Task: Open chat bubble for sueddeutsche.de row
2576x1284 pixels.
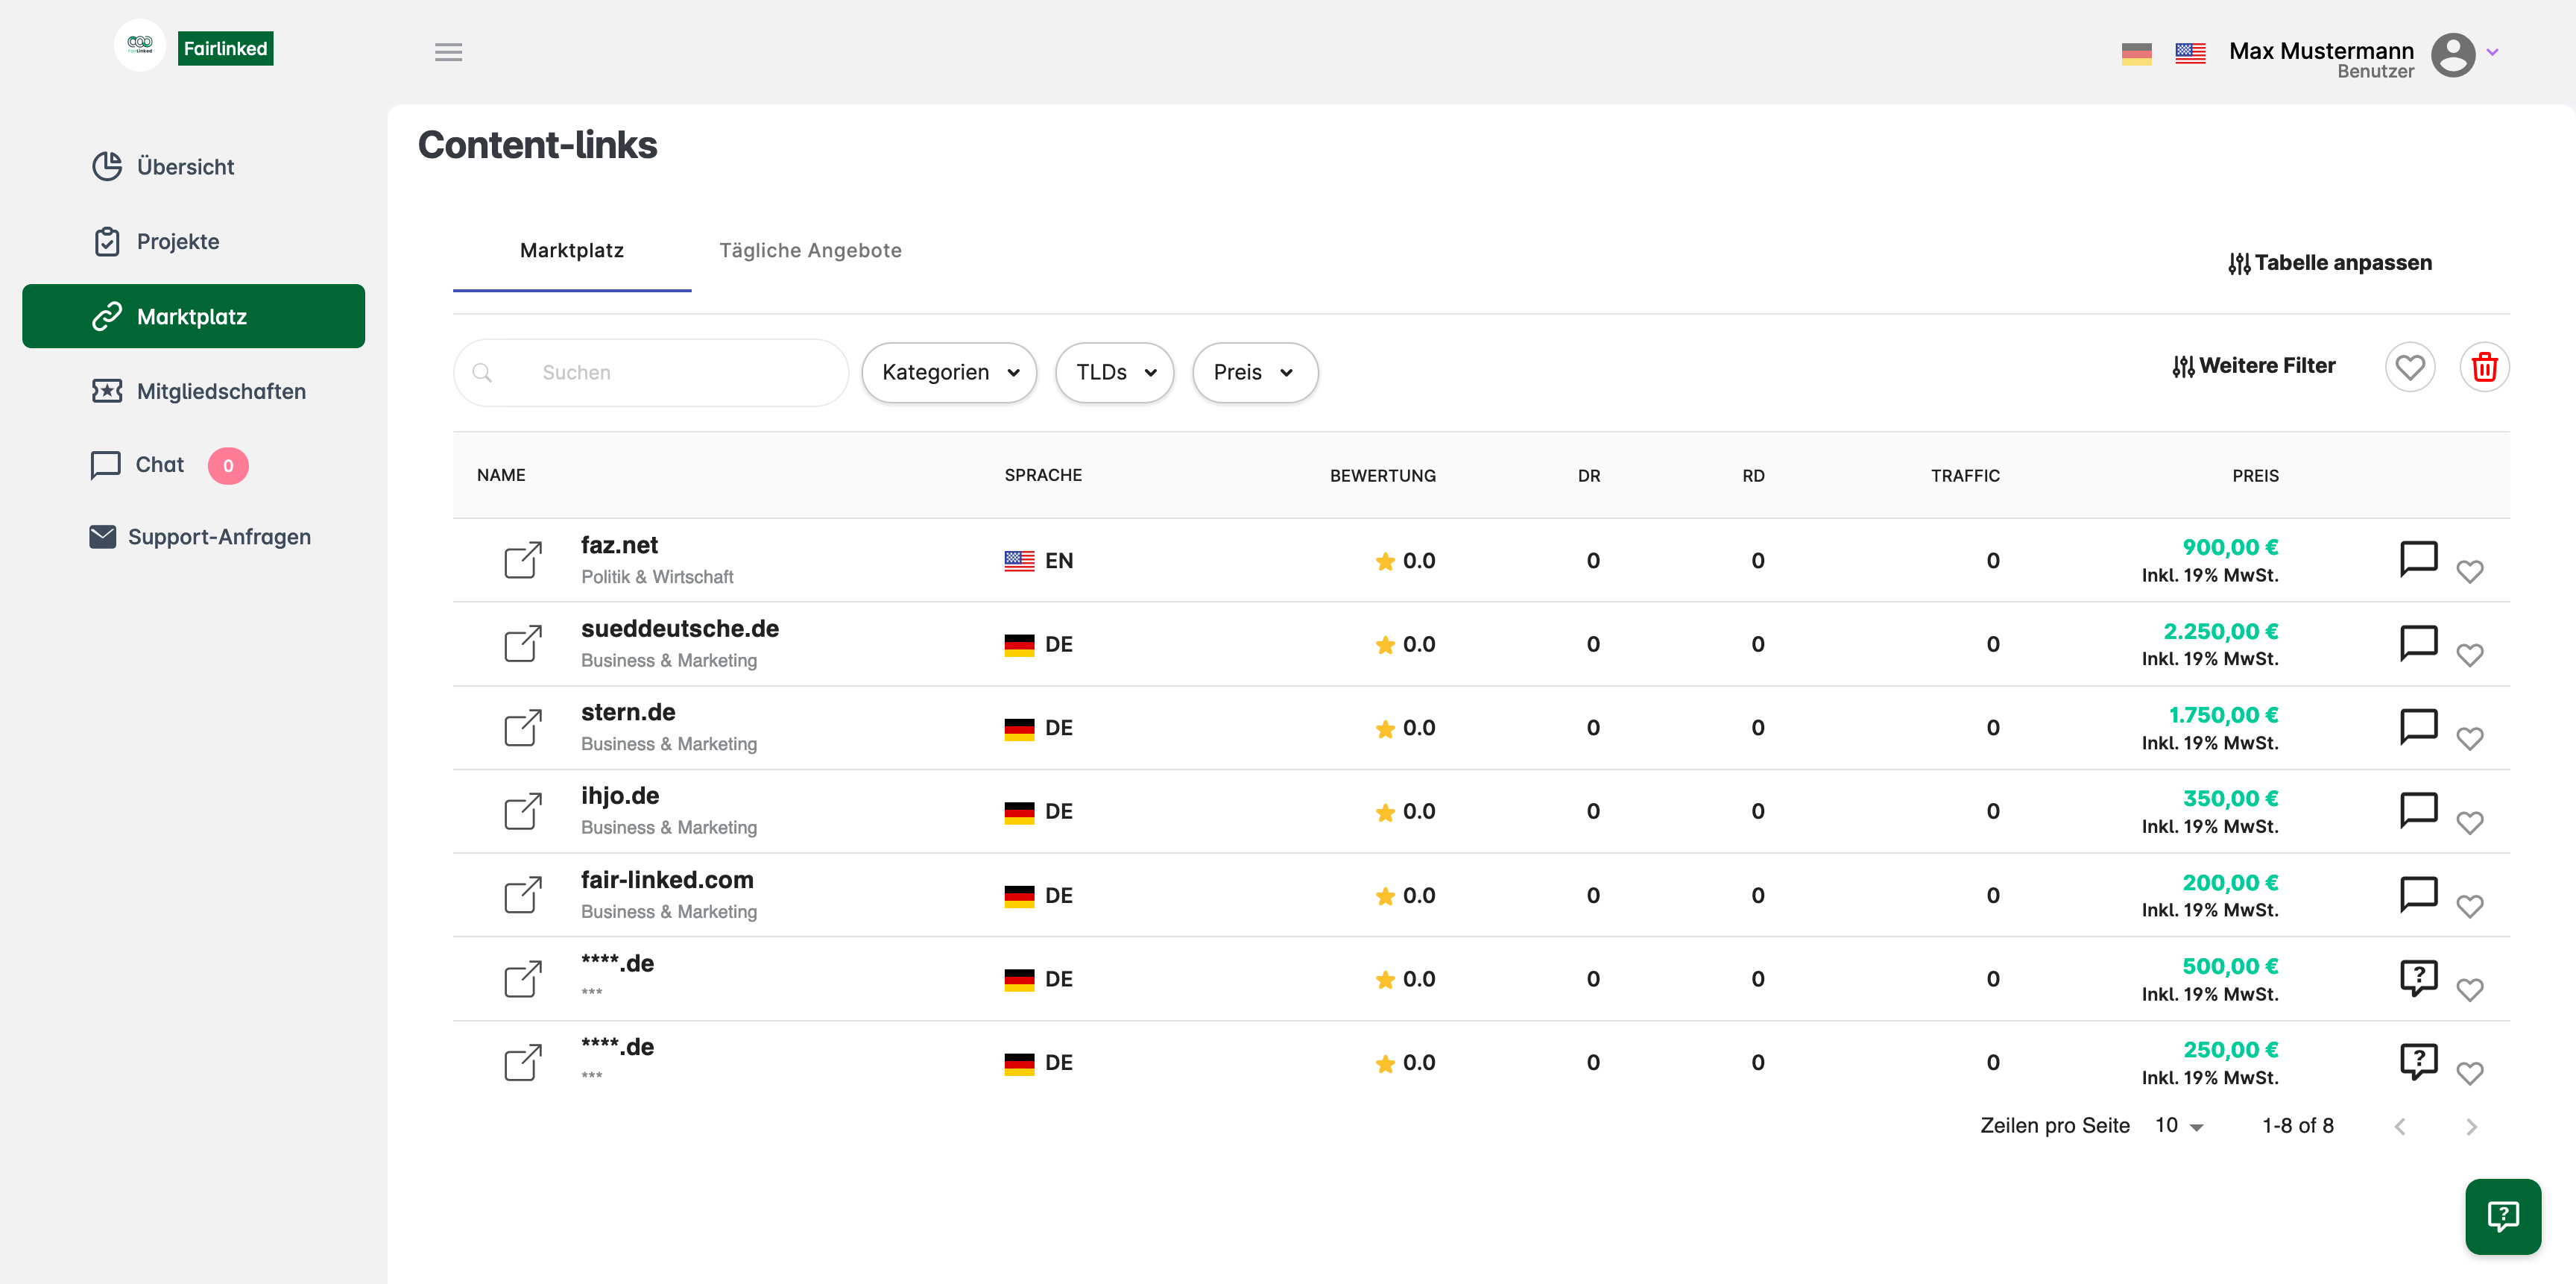Action: coord(2418,643)
